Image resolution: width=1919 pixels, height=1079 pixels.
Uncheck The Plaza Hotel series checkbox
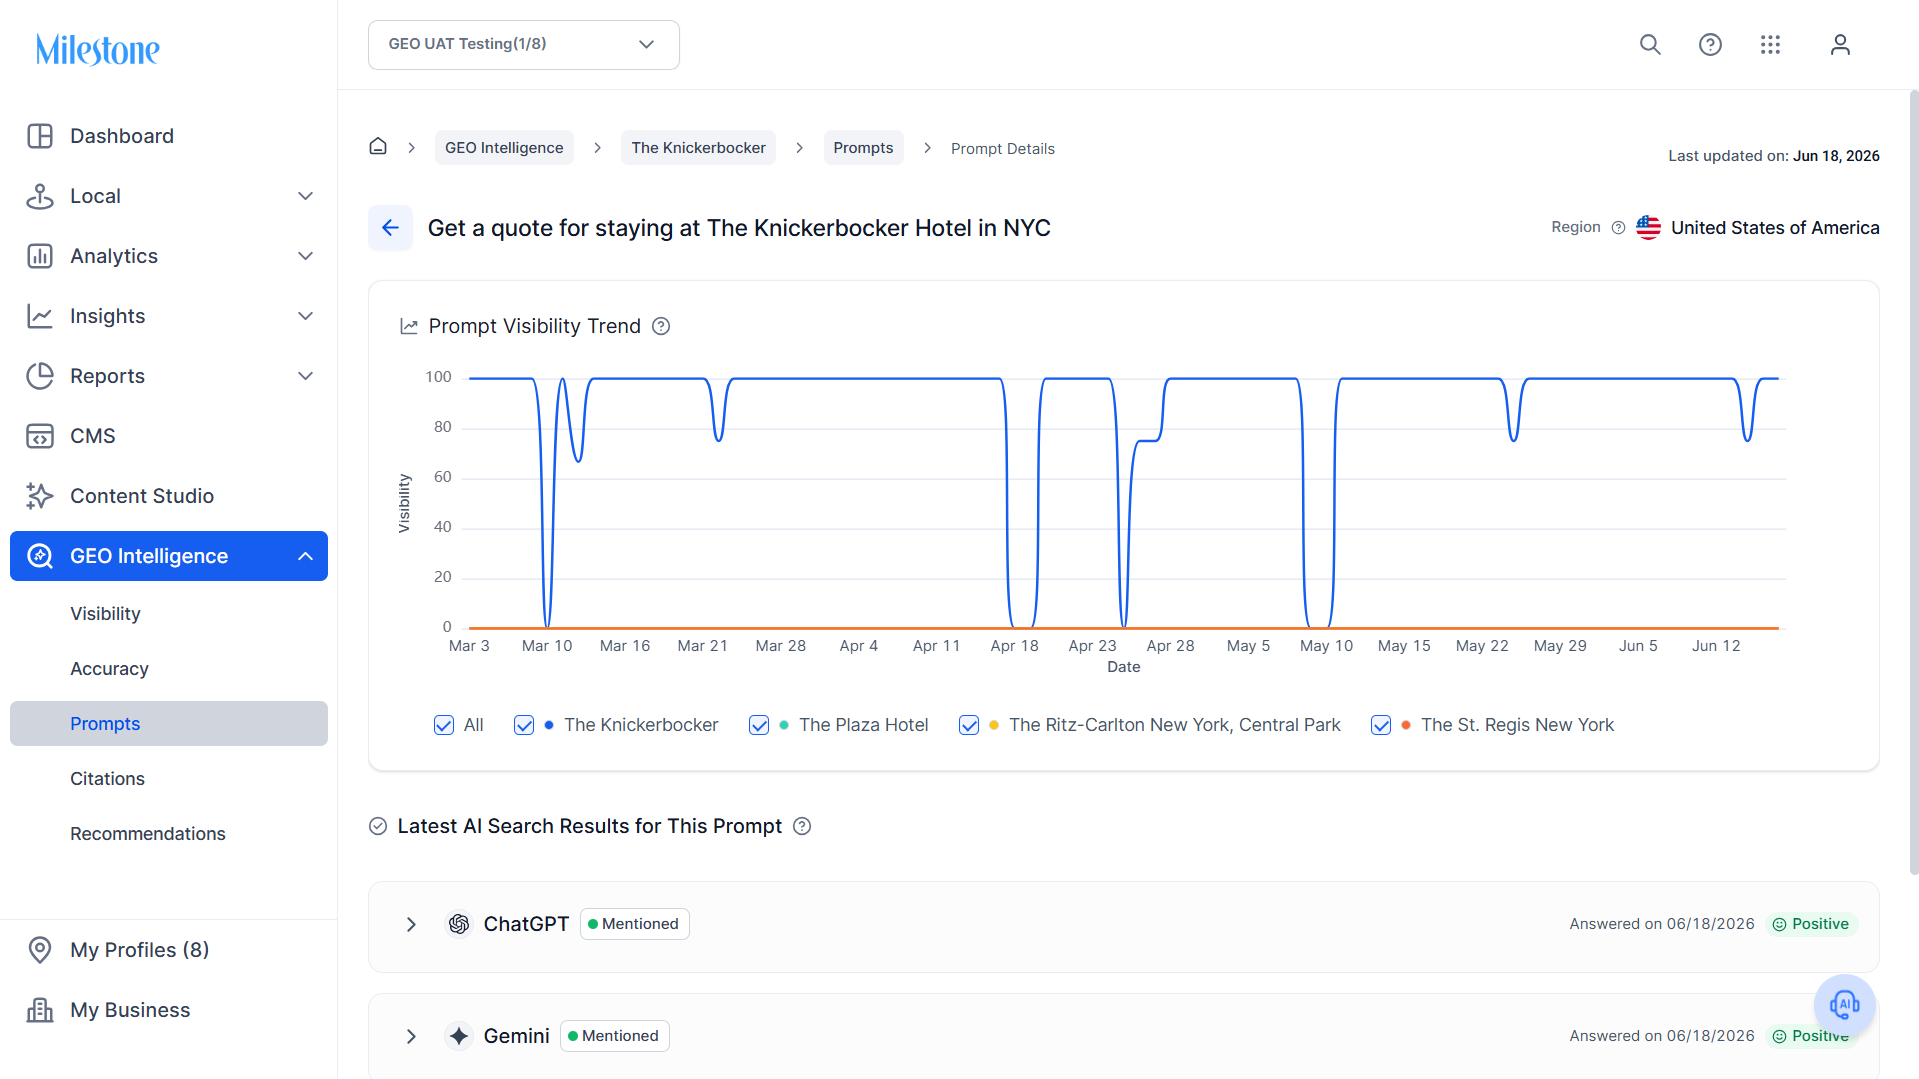coord(759,725)
